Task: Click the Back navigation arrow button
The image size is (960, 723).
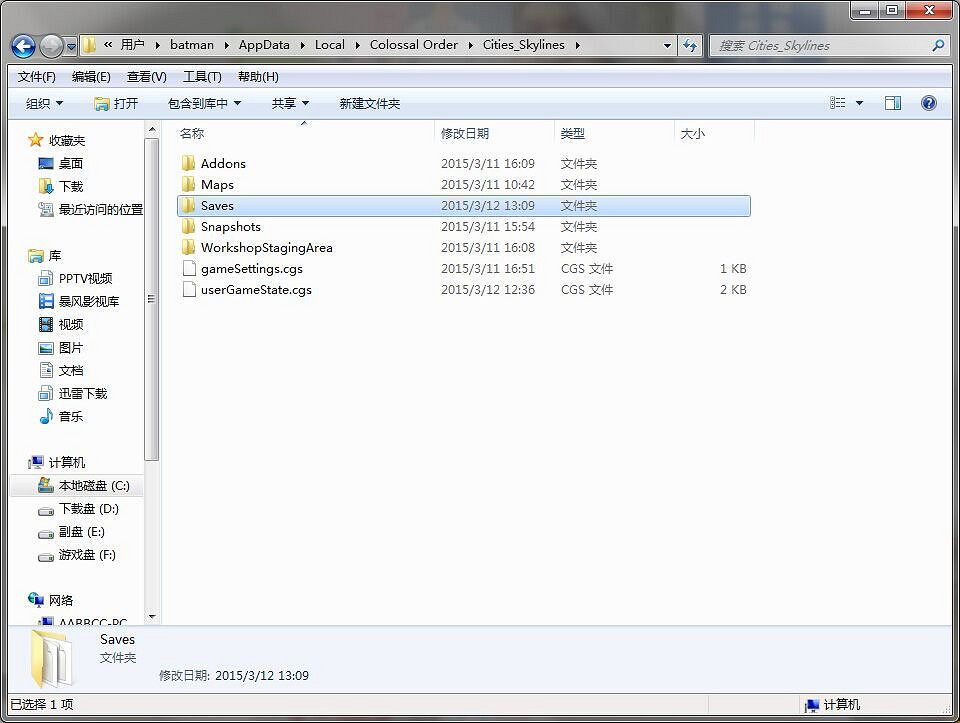Action: pyautogui.click(x=24, y=46)
